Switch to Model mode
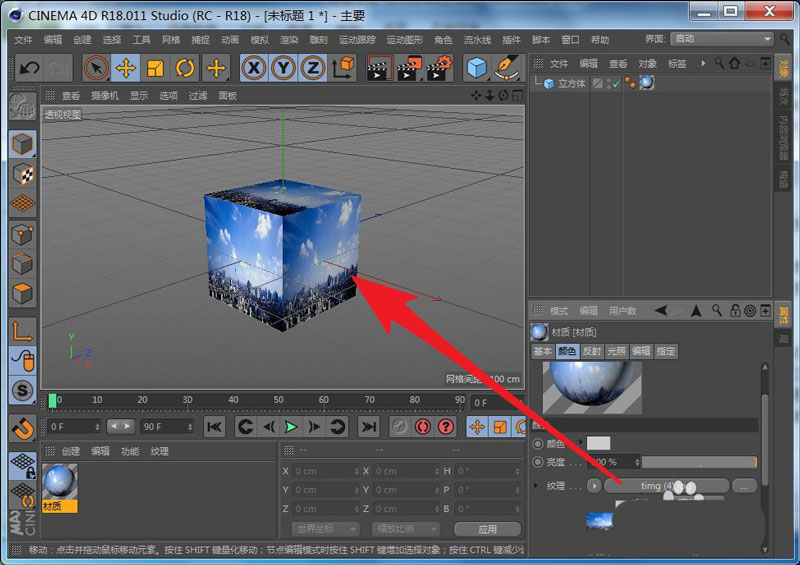The image size is (800, 565). click(x=22, y=144)
